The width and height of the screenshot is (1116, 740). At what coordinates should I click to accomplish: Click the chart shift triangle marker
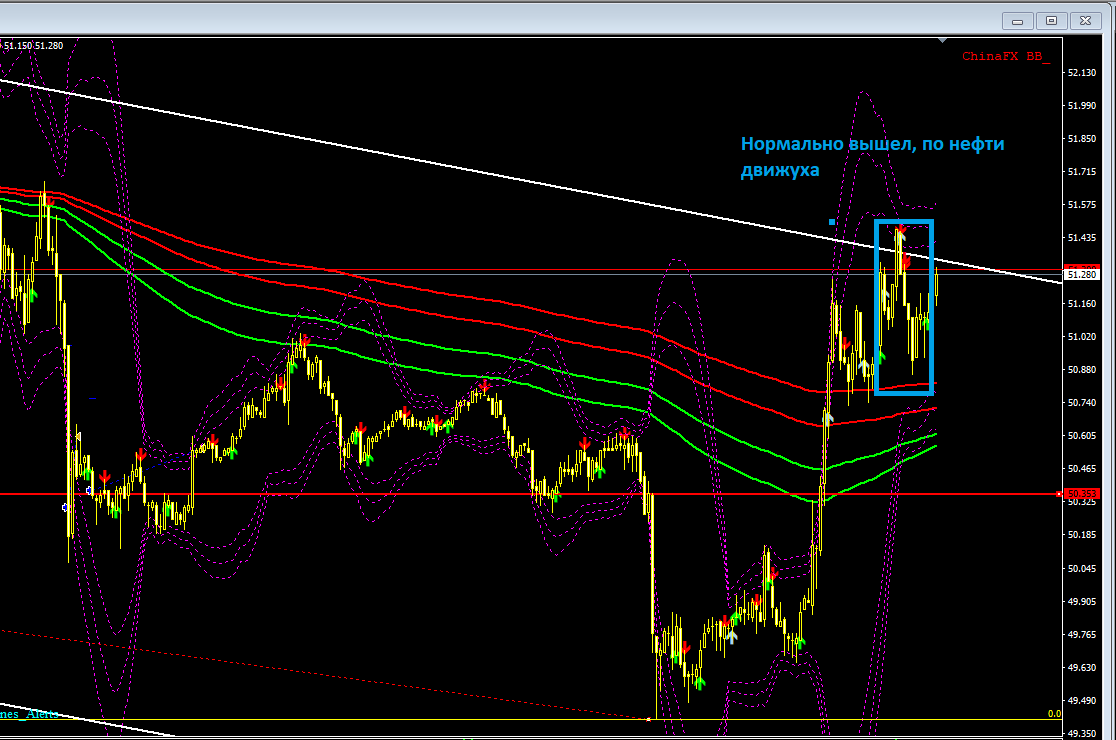click(x=942, y=41)
